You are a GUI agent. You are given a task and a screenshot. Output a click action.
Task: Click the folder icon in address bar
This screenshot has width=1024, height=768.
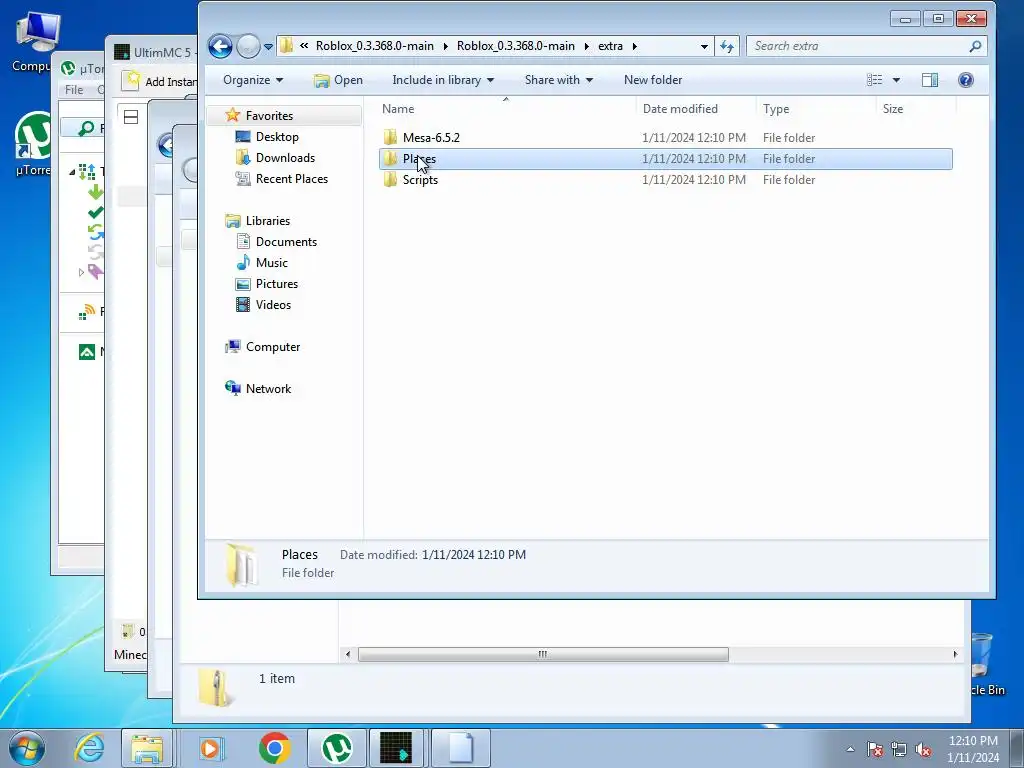(x=286, y=46)
